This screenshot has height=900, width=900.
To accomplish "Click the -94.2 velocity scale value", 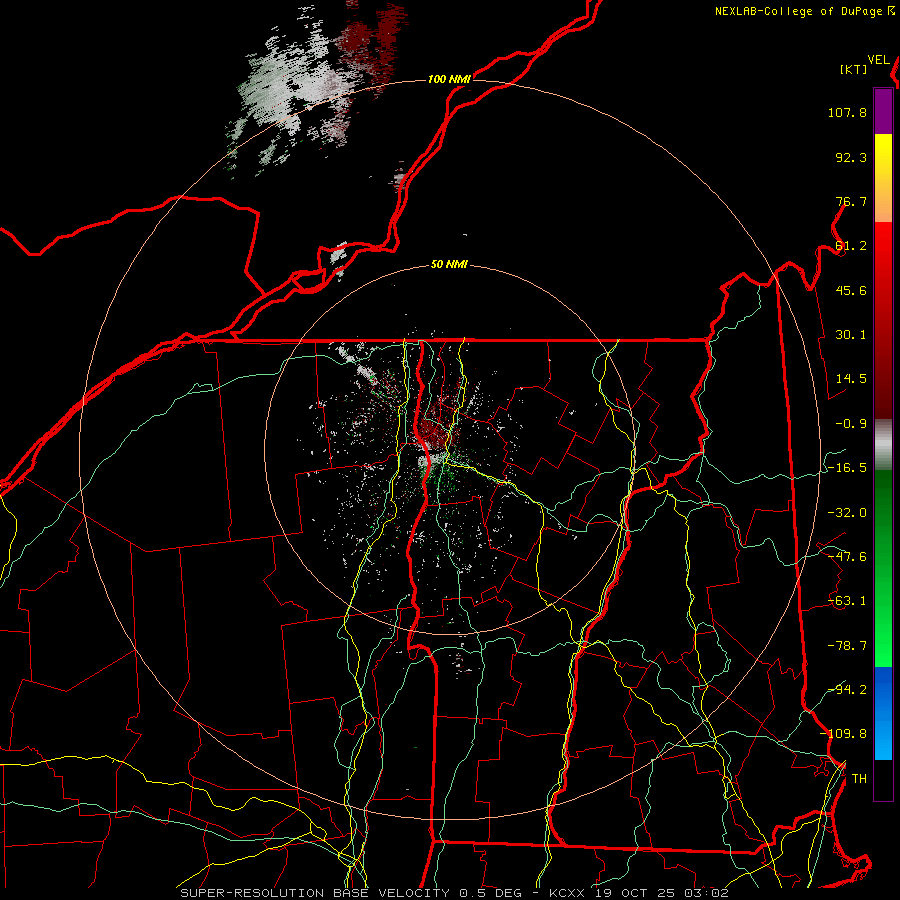I will [x=847, y=689].
